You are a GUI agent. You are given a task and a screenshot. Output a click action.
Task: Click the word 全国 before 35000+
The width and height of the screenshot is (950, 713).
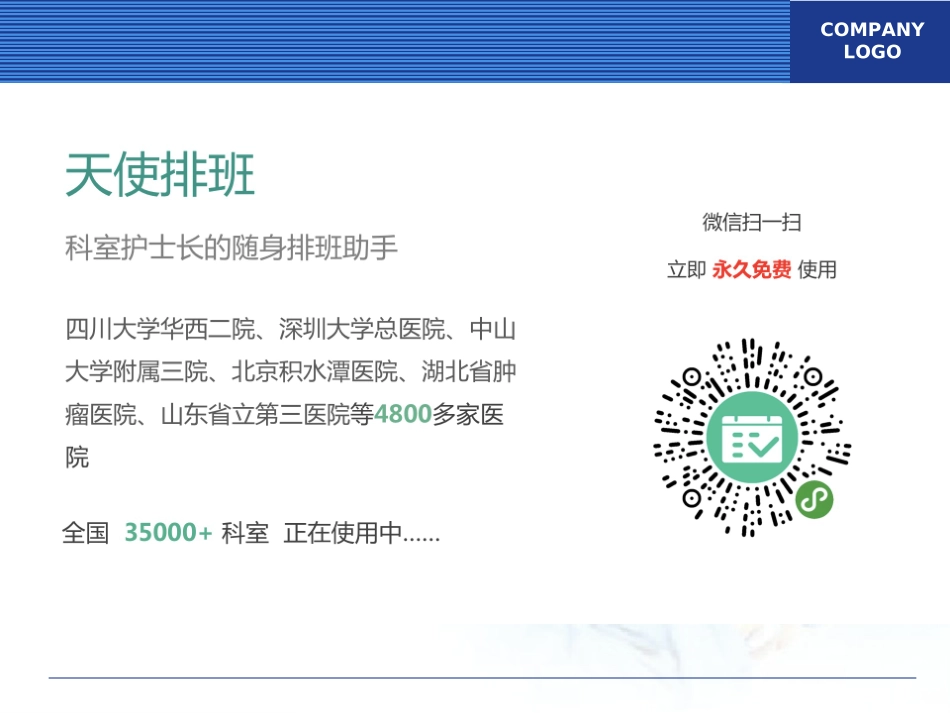tap(85, 532)
